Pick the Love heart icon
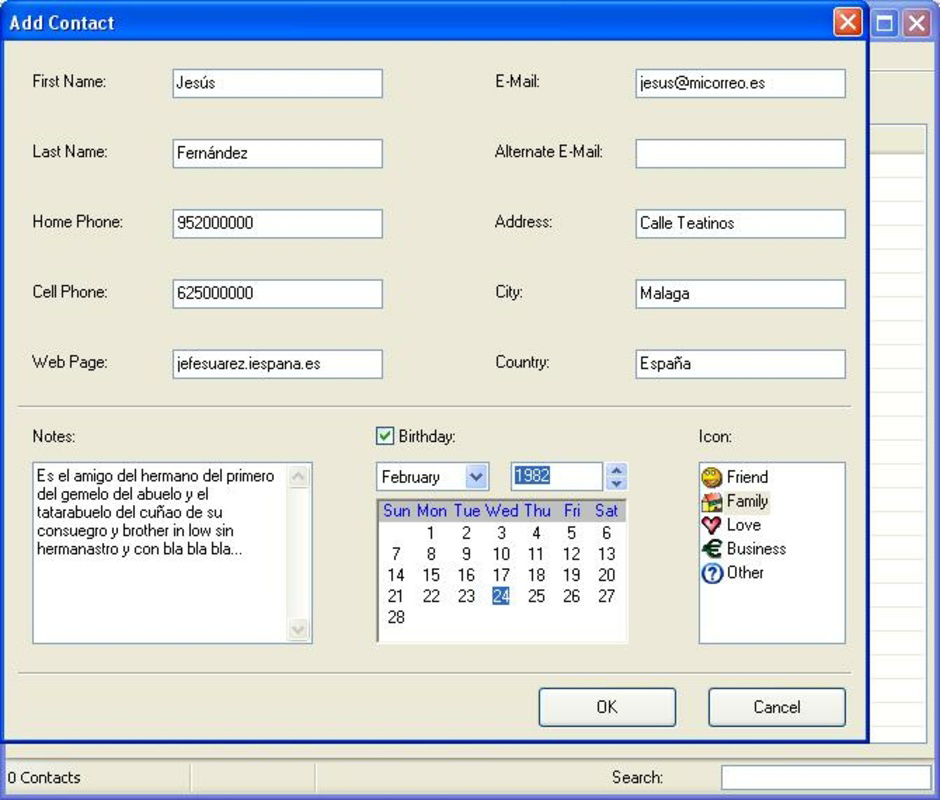940x800 pixels. pyautogui.click(x=712, y=525)
